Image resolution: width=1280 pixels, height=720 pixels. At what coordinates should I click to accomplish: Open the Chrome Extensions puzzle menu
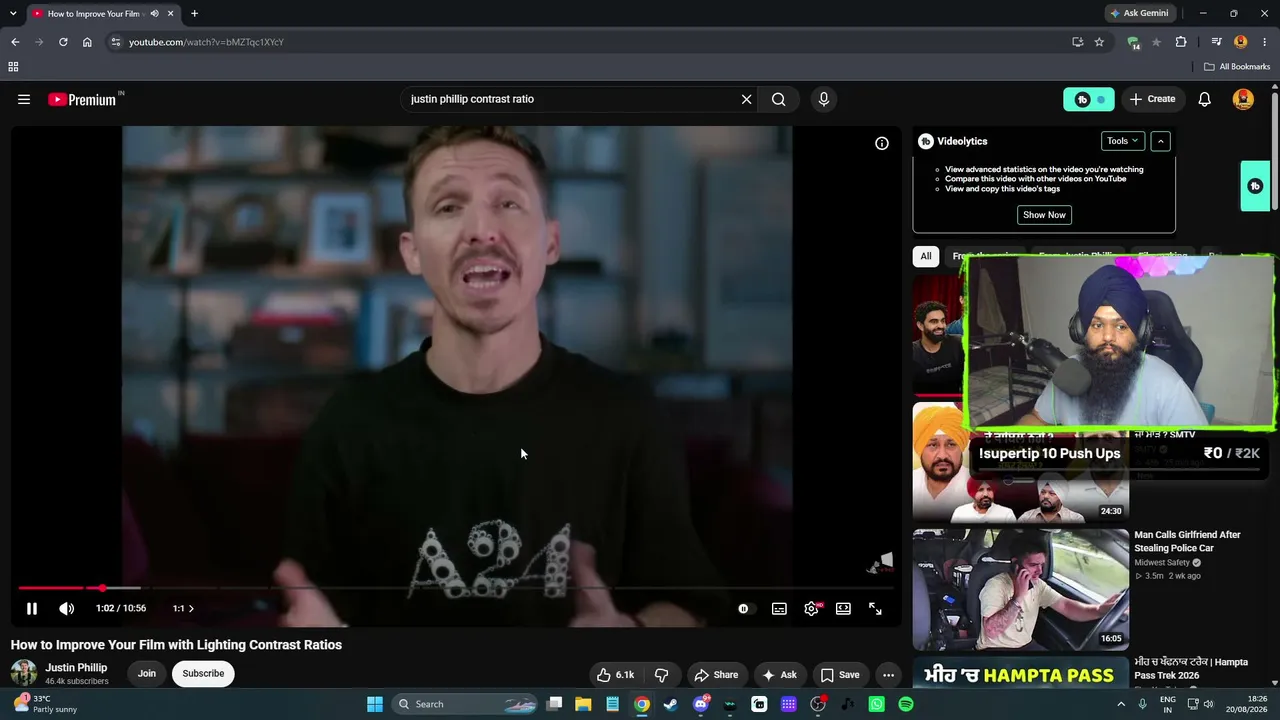(x=1181, y=42)
